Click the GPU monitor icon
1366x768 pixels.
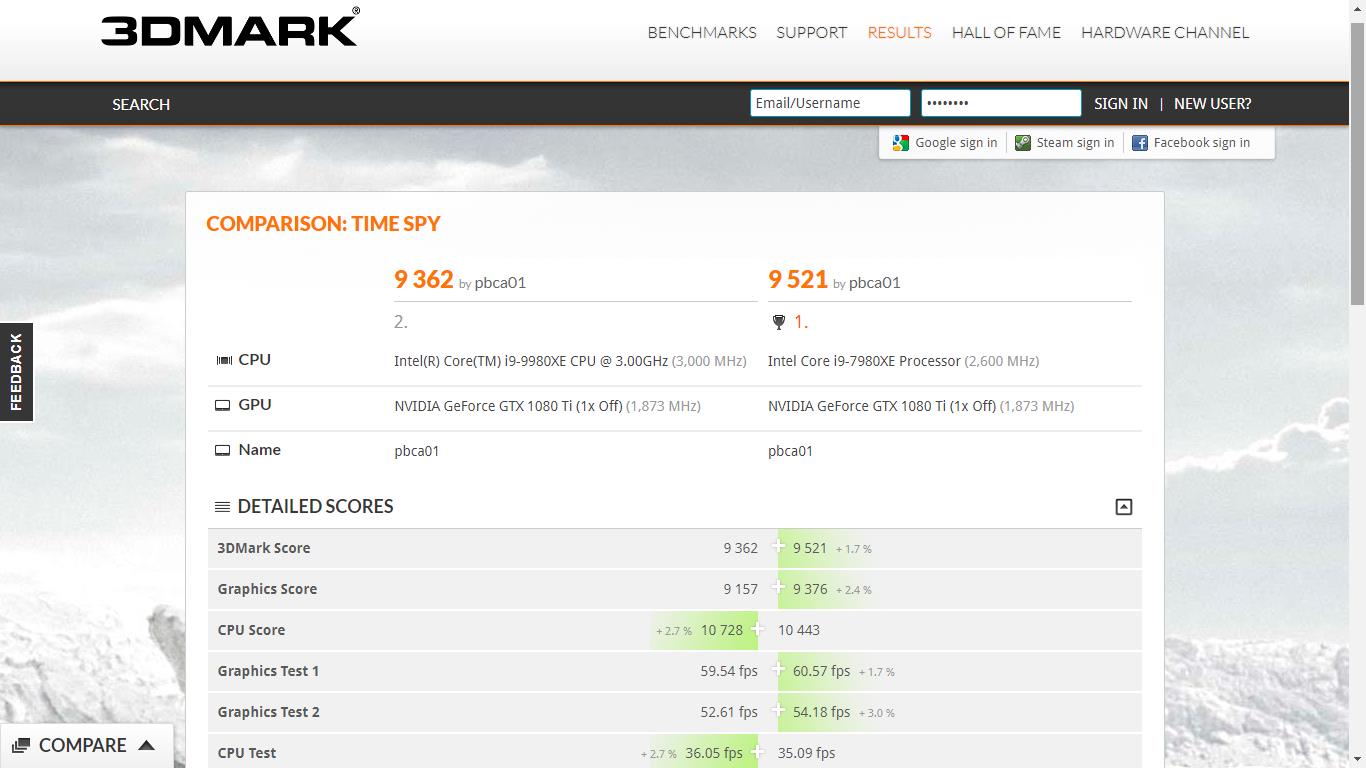pos(222,405)
